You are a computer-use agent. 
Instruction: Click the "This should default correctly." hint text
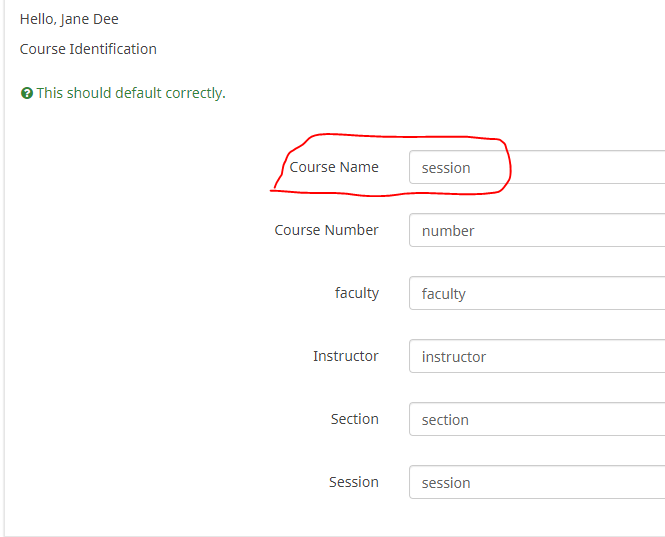point(131,93)
